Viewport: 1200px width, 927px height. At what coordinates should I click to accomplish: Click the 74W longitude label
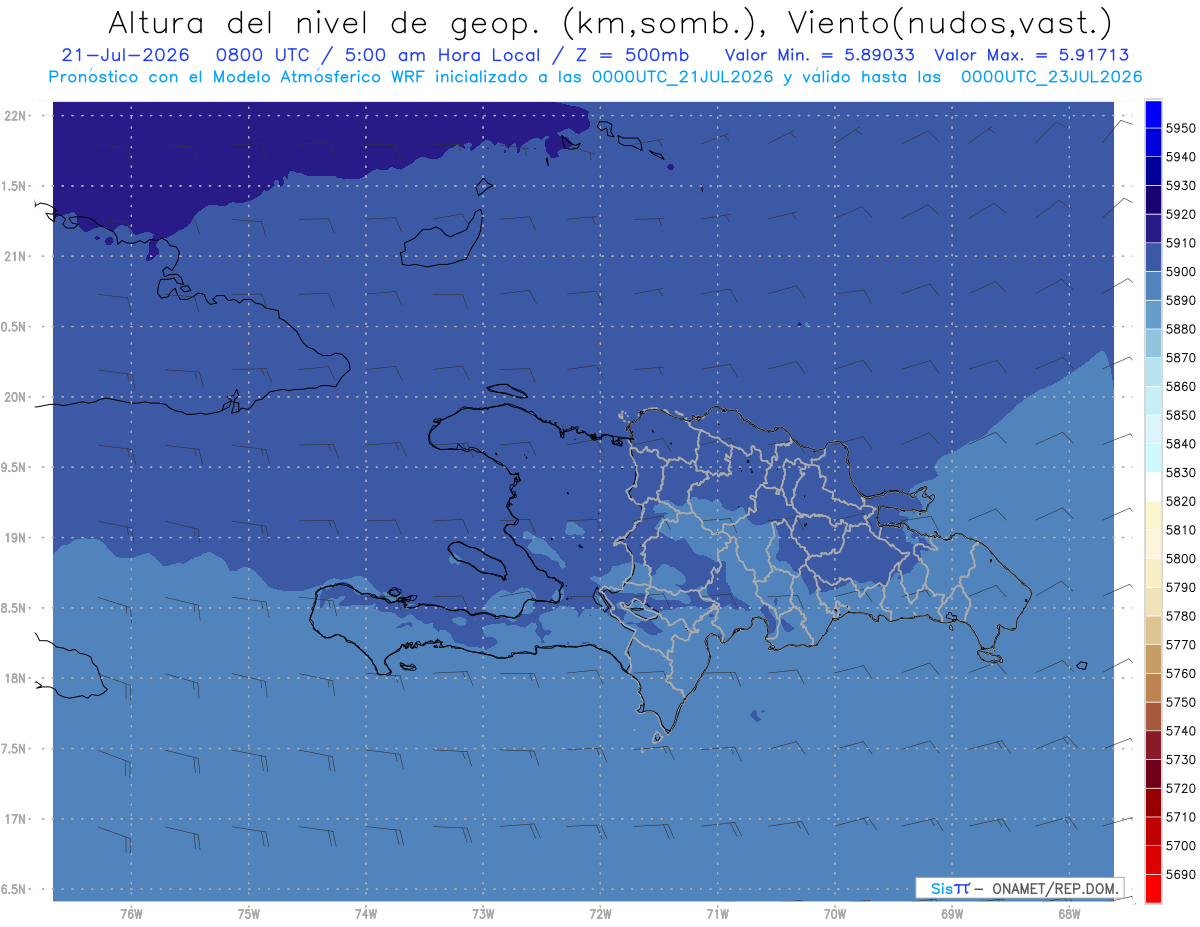pos(366,914)
